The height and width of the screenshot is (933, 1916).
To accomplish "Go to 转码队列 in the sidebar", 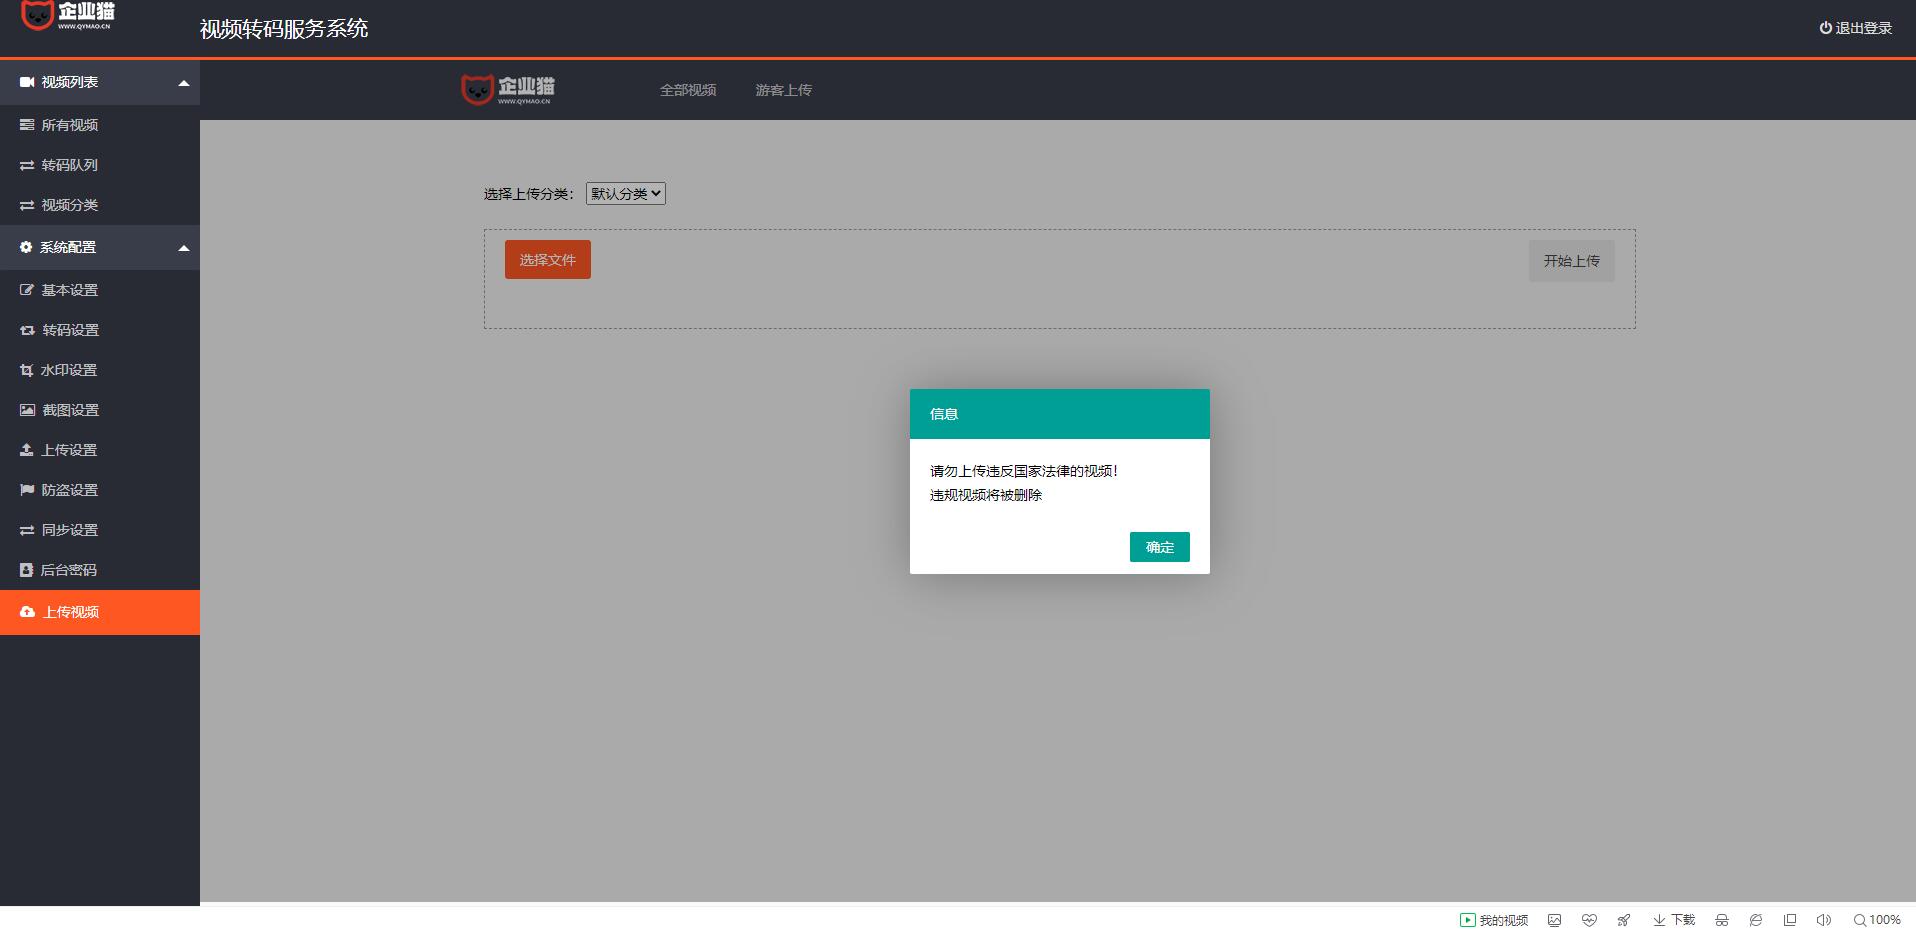I will click(x=69, y=165).
